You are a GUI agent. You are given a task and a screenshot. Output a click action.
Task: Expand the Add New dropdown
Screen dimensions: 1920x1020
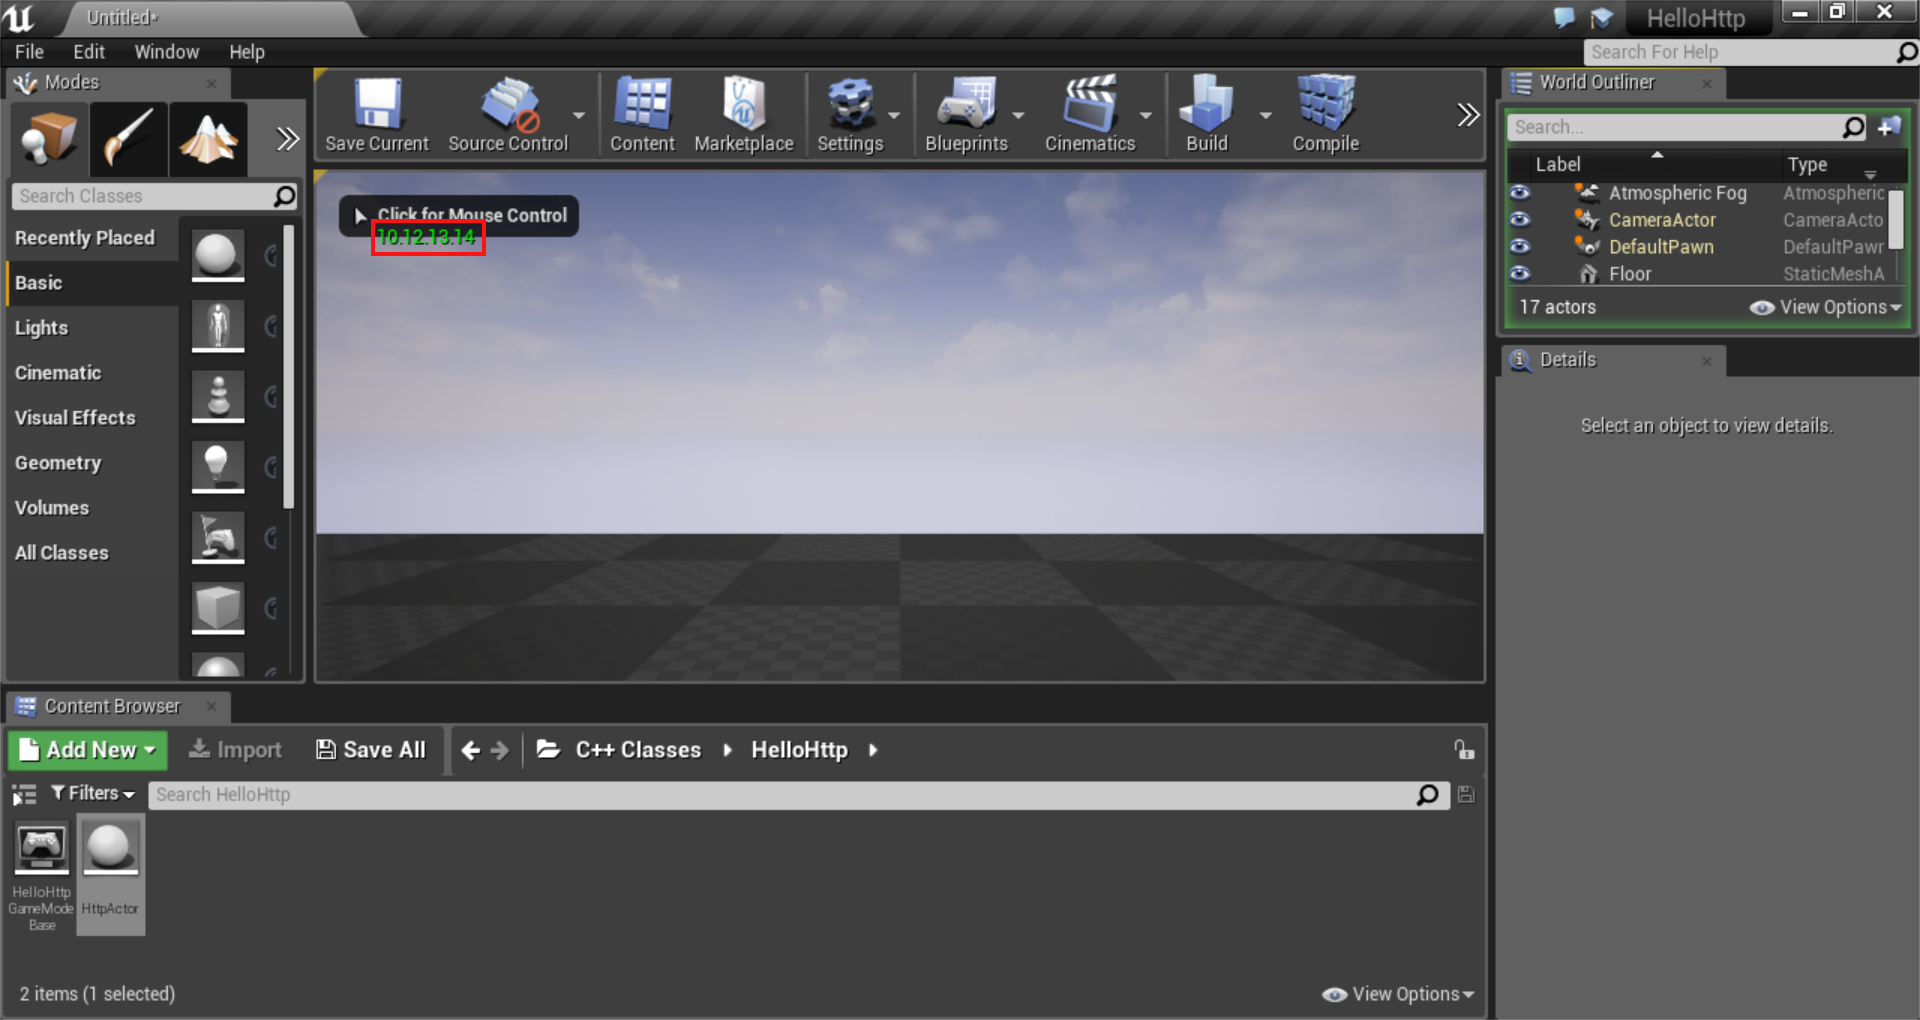(88, 750)
